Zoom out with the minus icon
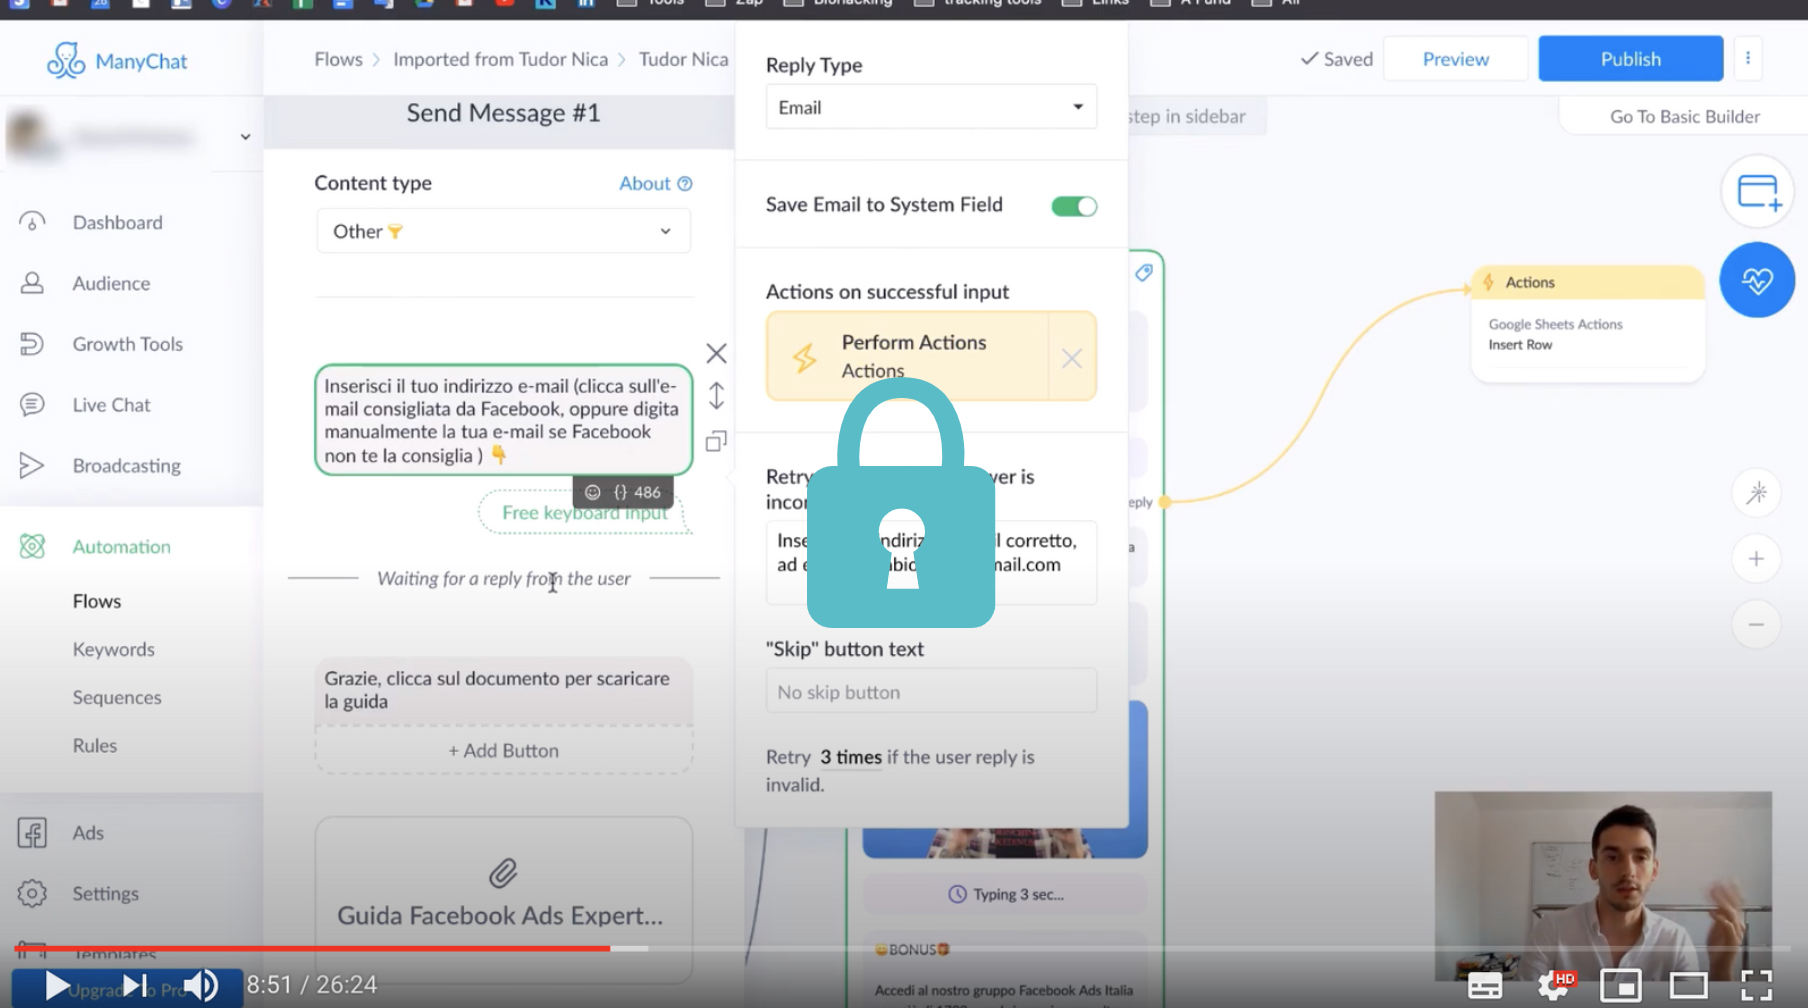The width and height of the screenshot is (1808, 1008). (1756, 625)
